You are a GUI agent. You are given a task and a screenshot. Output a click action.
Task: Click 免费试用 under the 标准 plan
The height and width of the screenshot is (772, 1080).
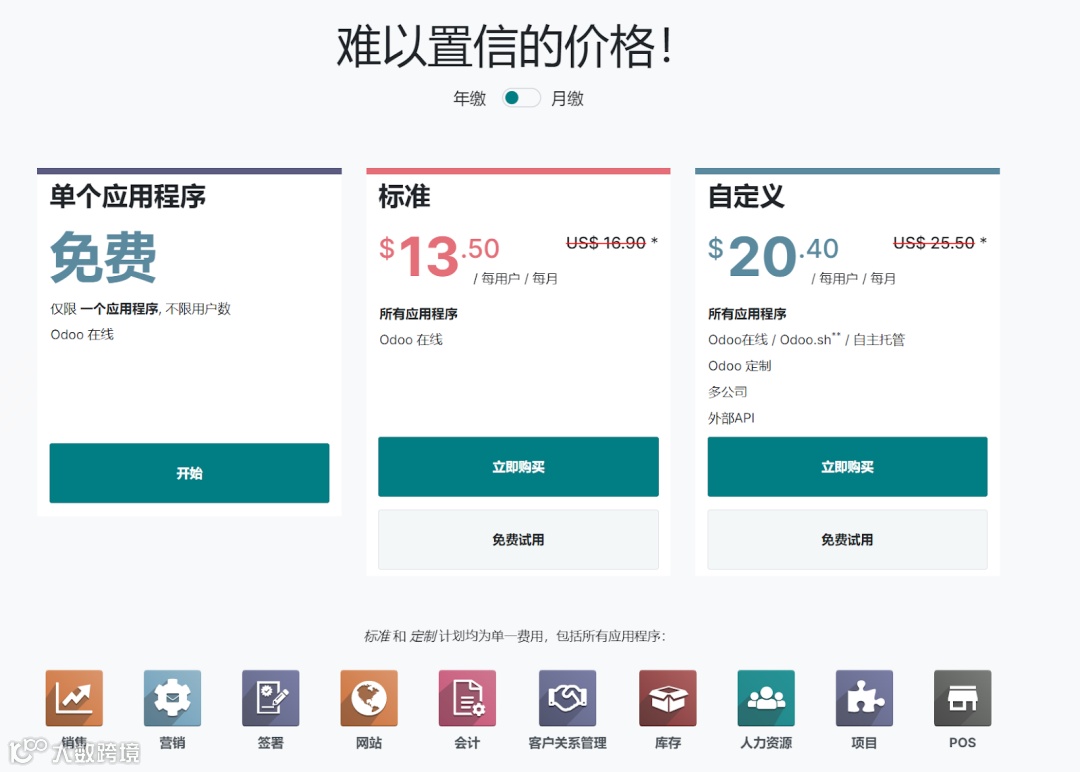[519, 539]
